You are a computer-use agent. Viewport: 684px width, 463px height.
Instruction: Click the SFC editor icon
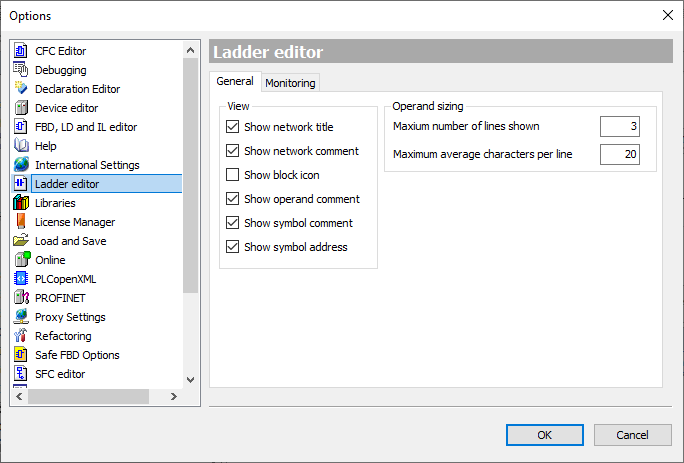click(x=21, y=374)
